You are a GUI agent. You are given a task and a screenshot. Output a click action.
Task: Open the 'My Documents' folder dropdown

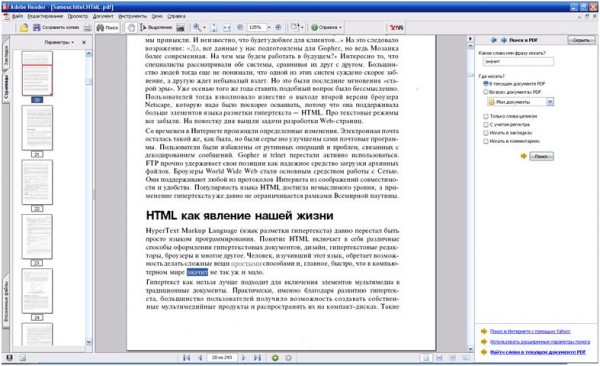pyautogui.click(x=550, y=102)
